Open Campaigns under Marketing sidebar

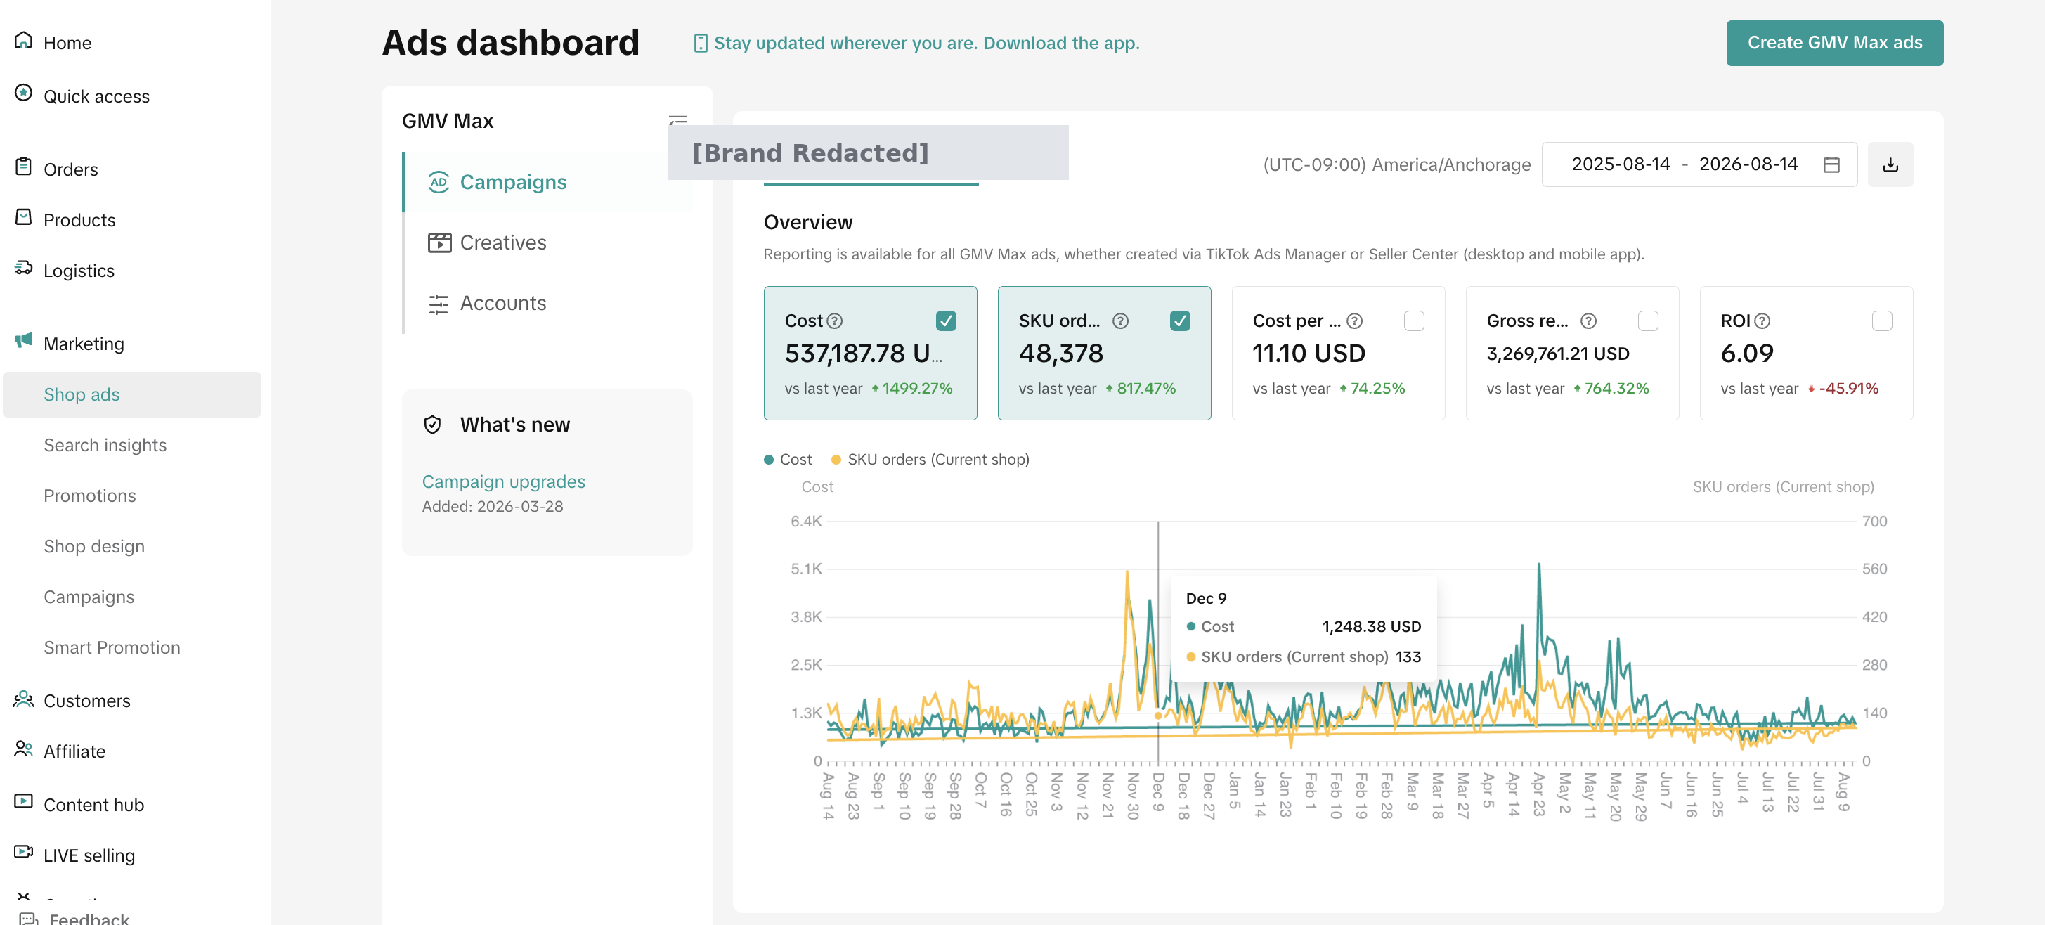[x=89, y=597]
